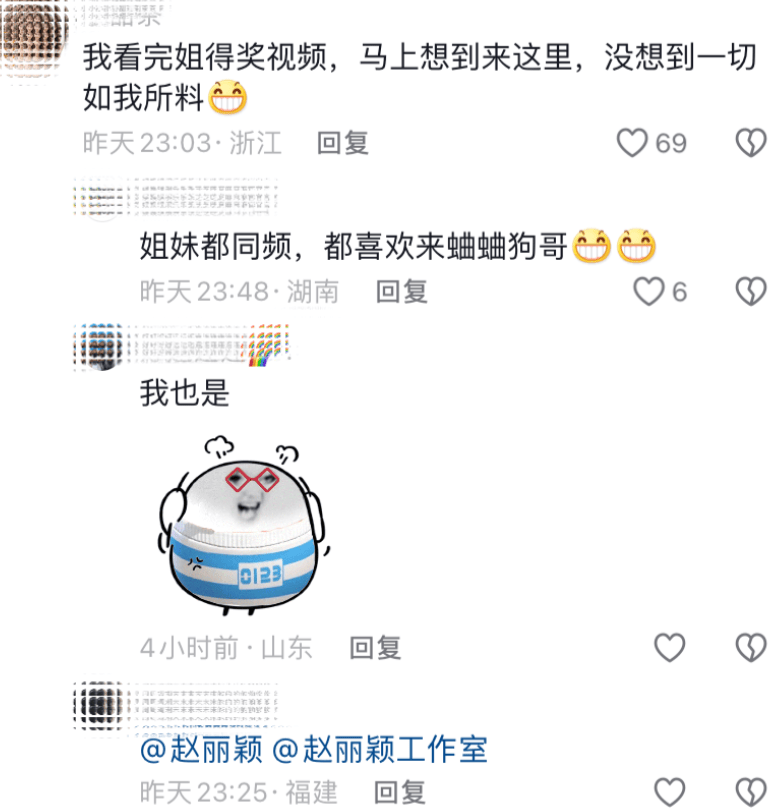The image size is (782, 812).
Task: Open avatar of the '我也是' commenter
Action: pyautogui.click(x=102, y=346)
